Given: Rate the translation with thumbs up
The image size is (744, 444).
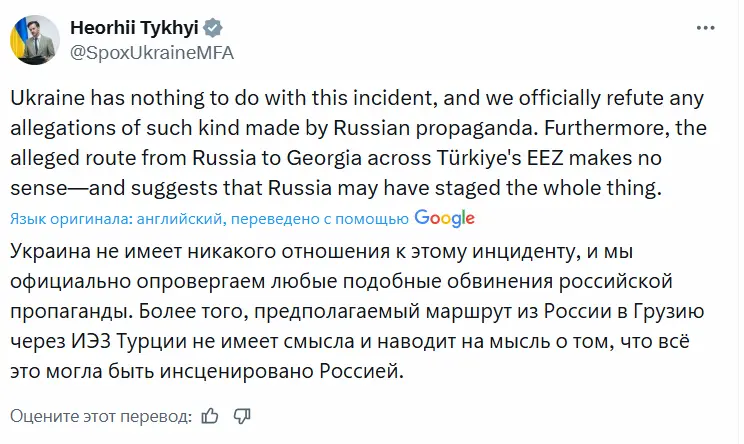Looking at the screenshot, I should (210, 414).
